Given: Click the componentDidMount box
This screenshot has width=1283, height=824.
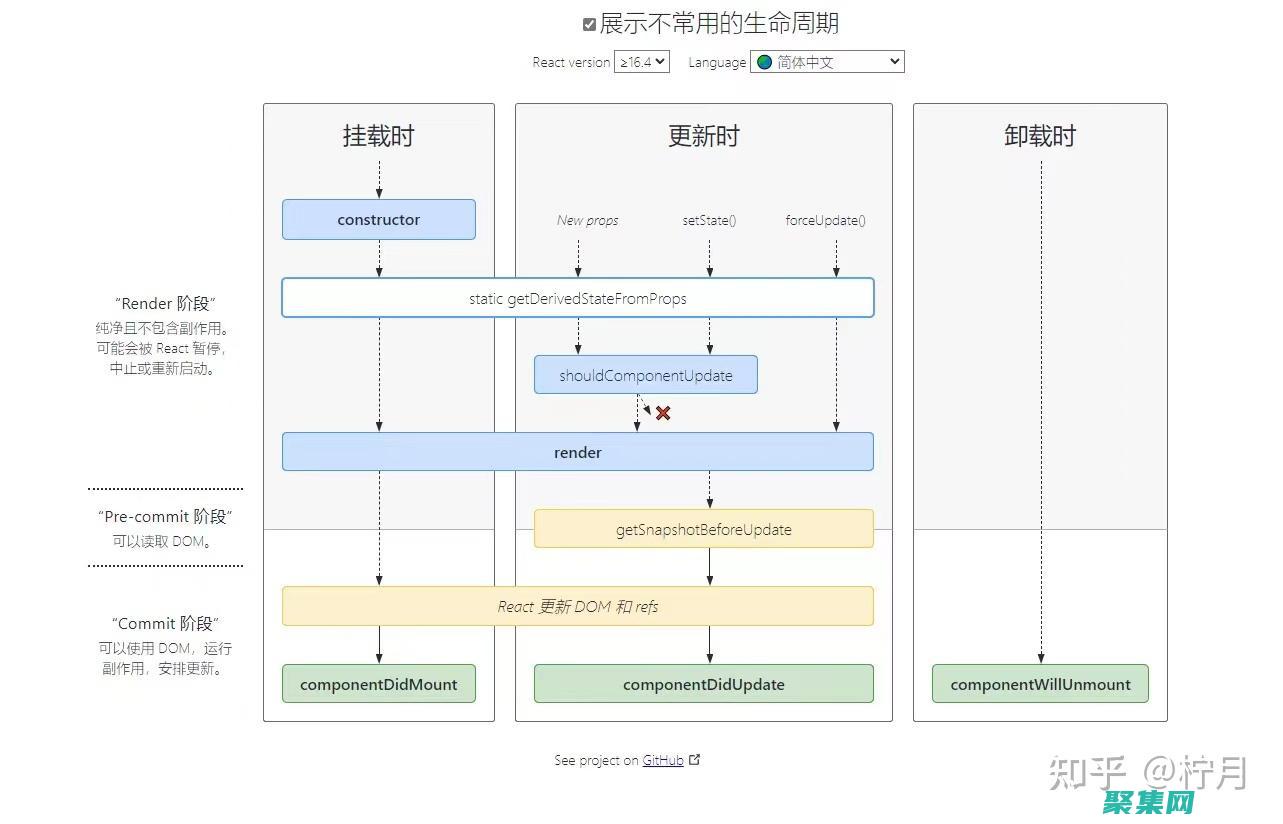Looking at the screenshot, I should pos(379,684).
